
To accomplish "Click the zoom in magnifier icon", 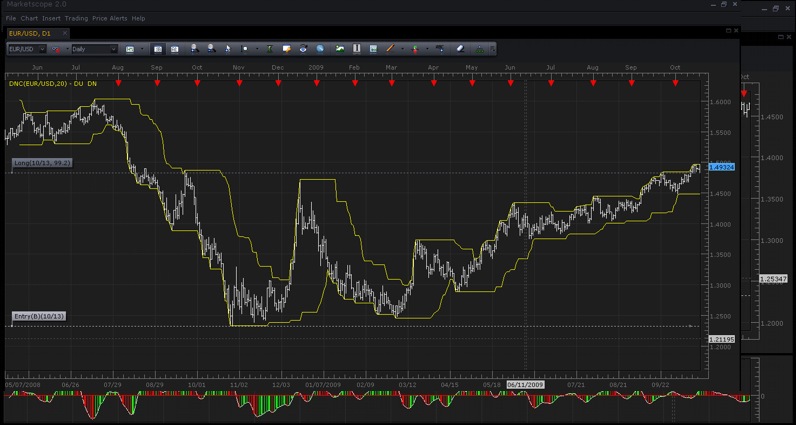I will pyautogui.click(x=194, y=49).
